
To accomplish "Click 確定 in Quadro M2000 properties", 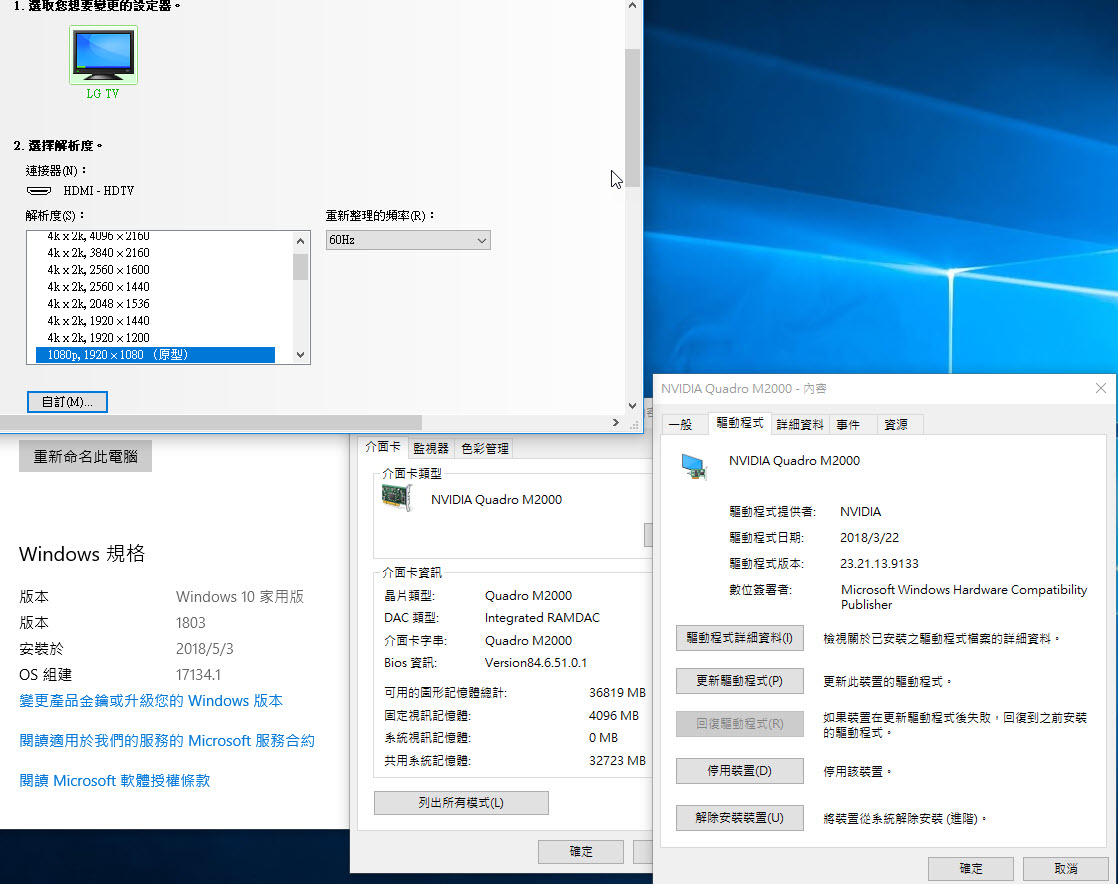I will 970,868.
